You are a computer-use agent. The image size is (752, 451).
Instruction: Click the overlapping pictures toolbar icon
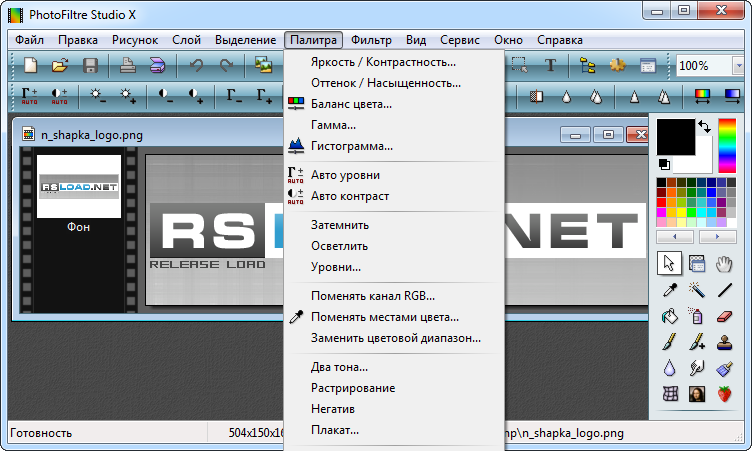click(263, 66)
